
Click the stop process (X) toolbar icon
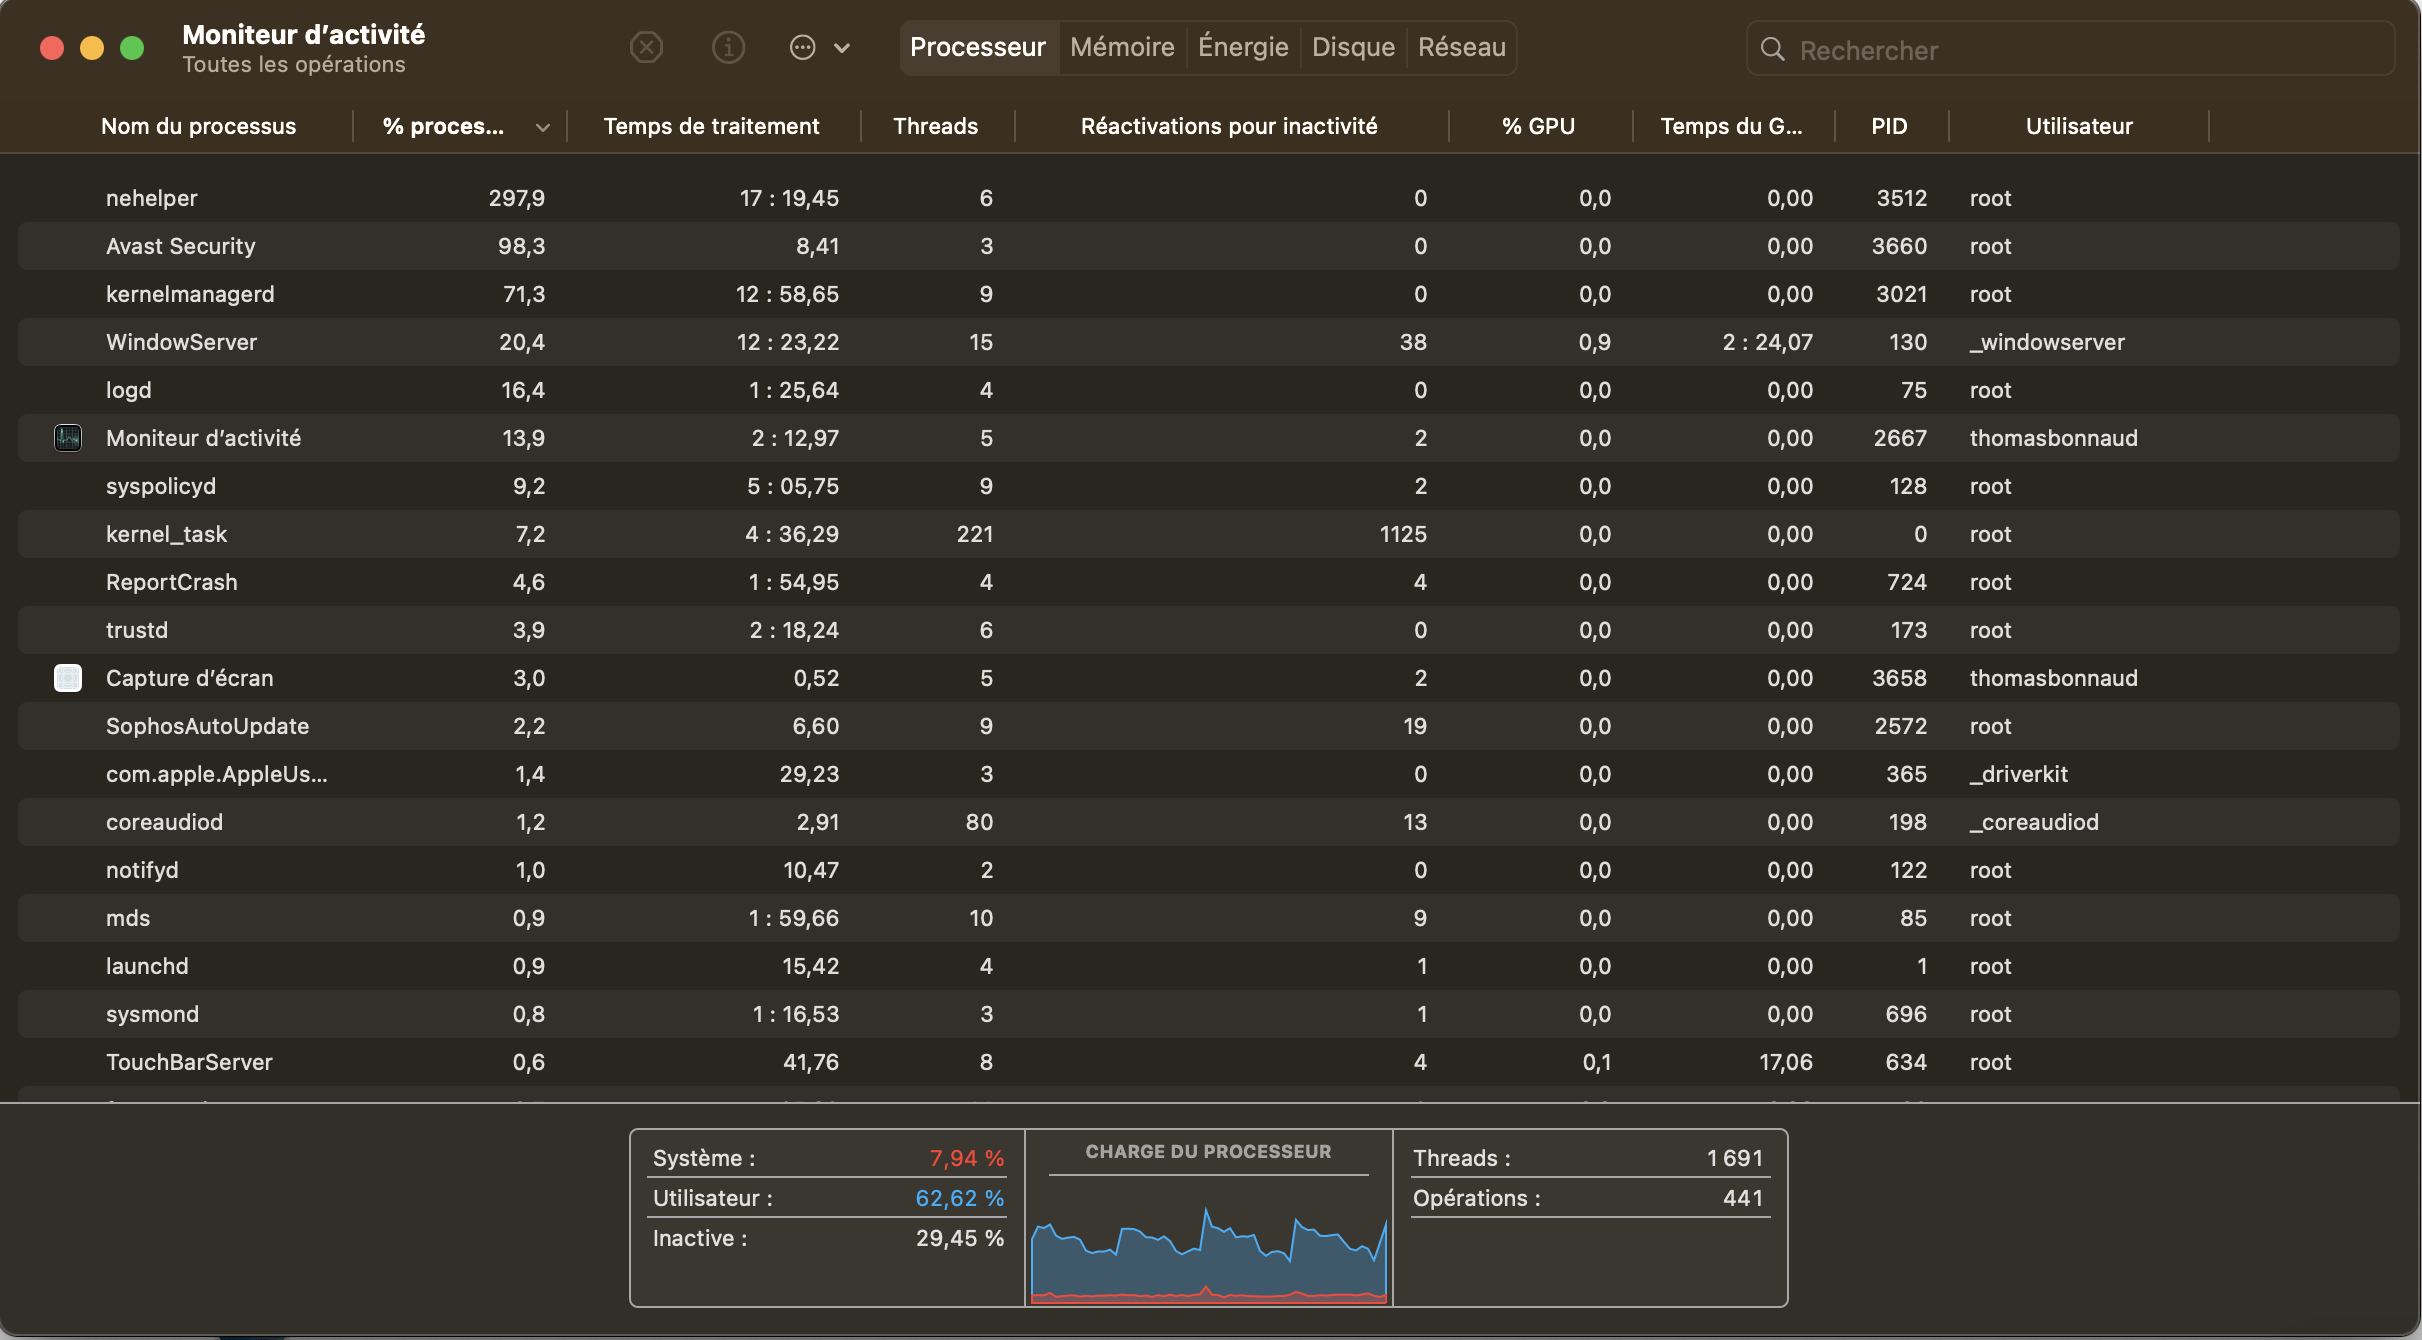[646, 47]
